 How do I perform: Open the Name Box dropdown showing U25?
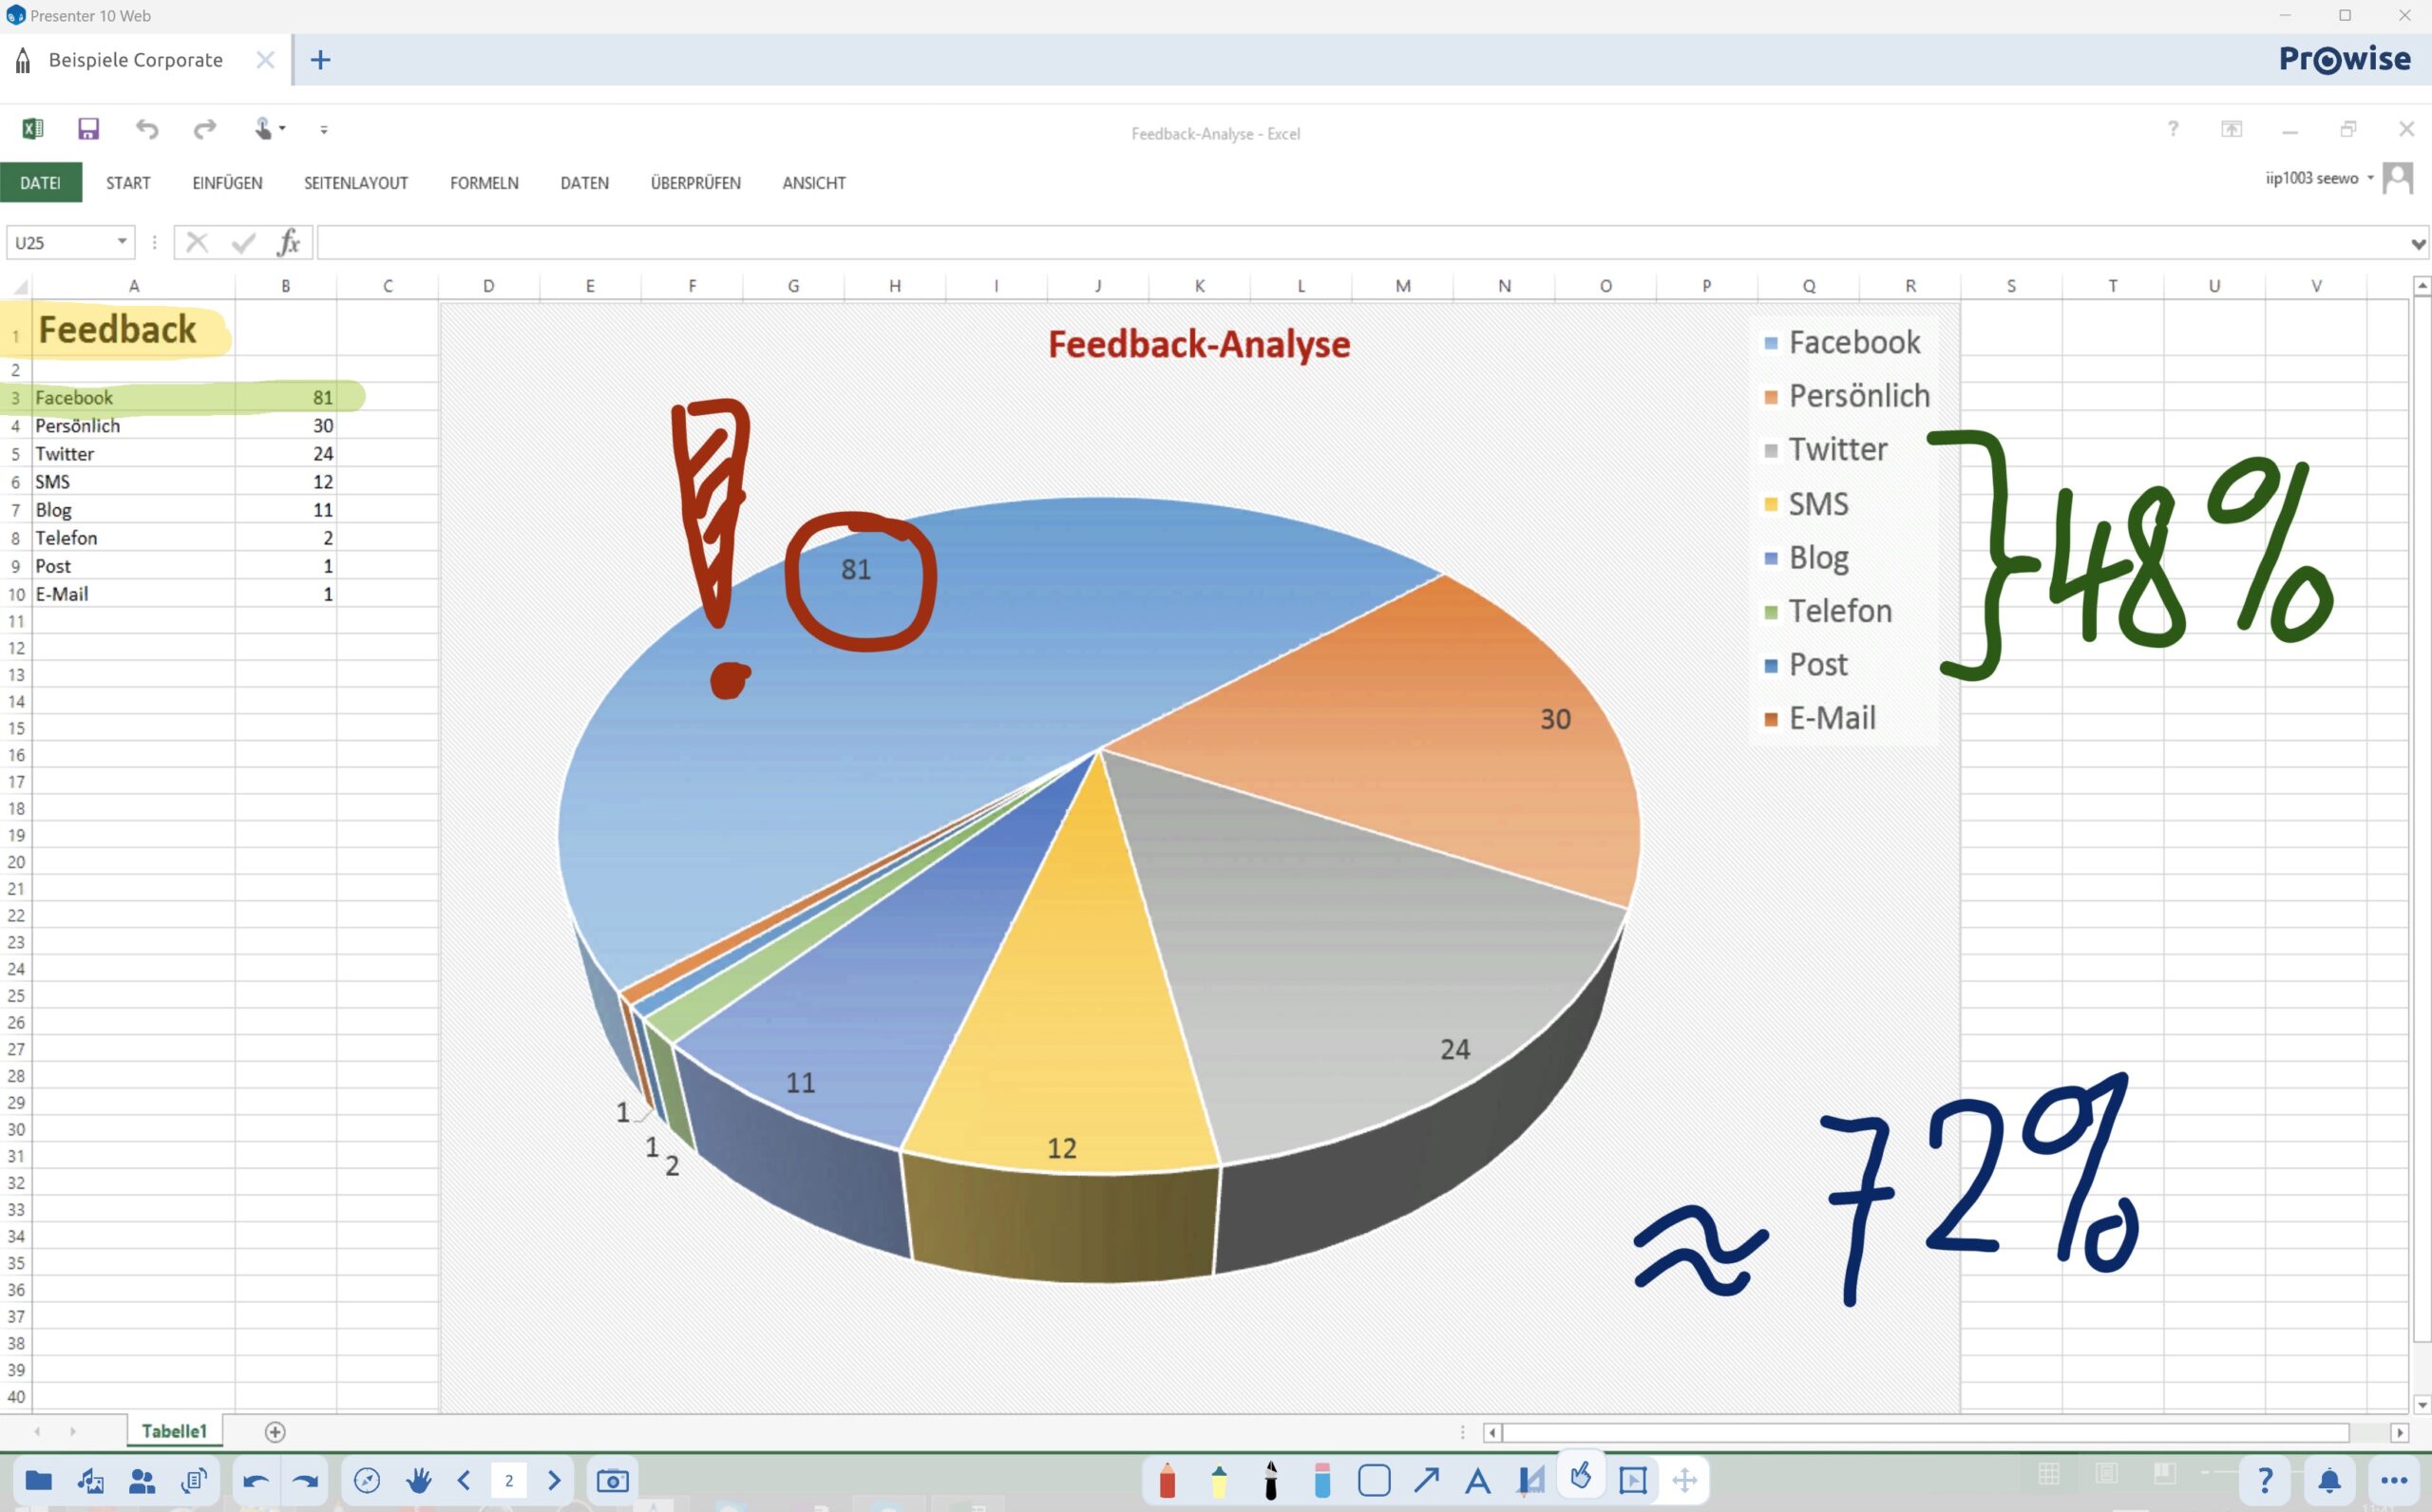click(x=122, y=242)
